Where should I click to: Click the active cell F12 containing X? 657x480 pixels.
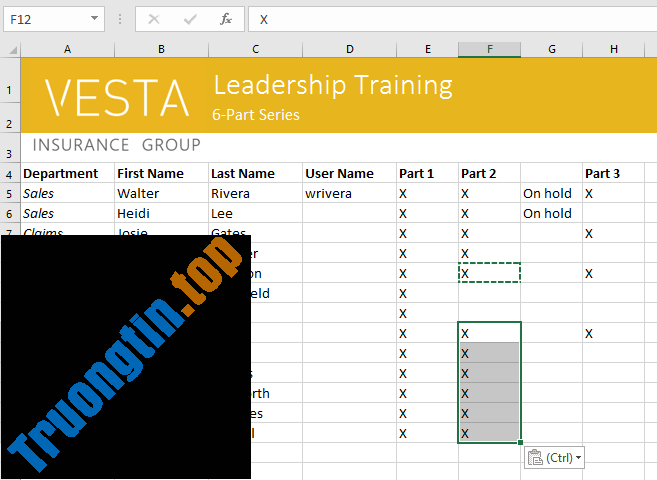[489, 333]
